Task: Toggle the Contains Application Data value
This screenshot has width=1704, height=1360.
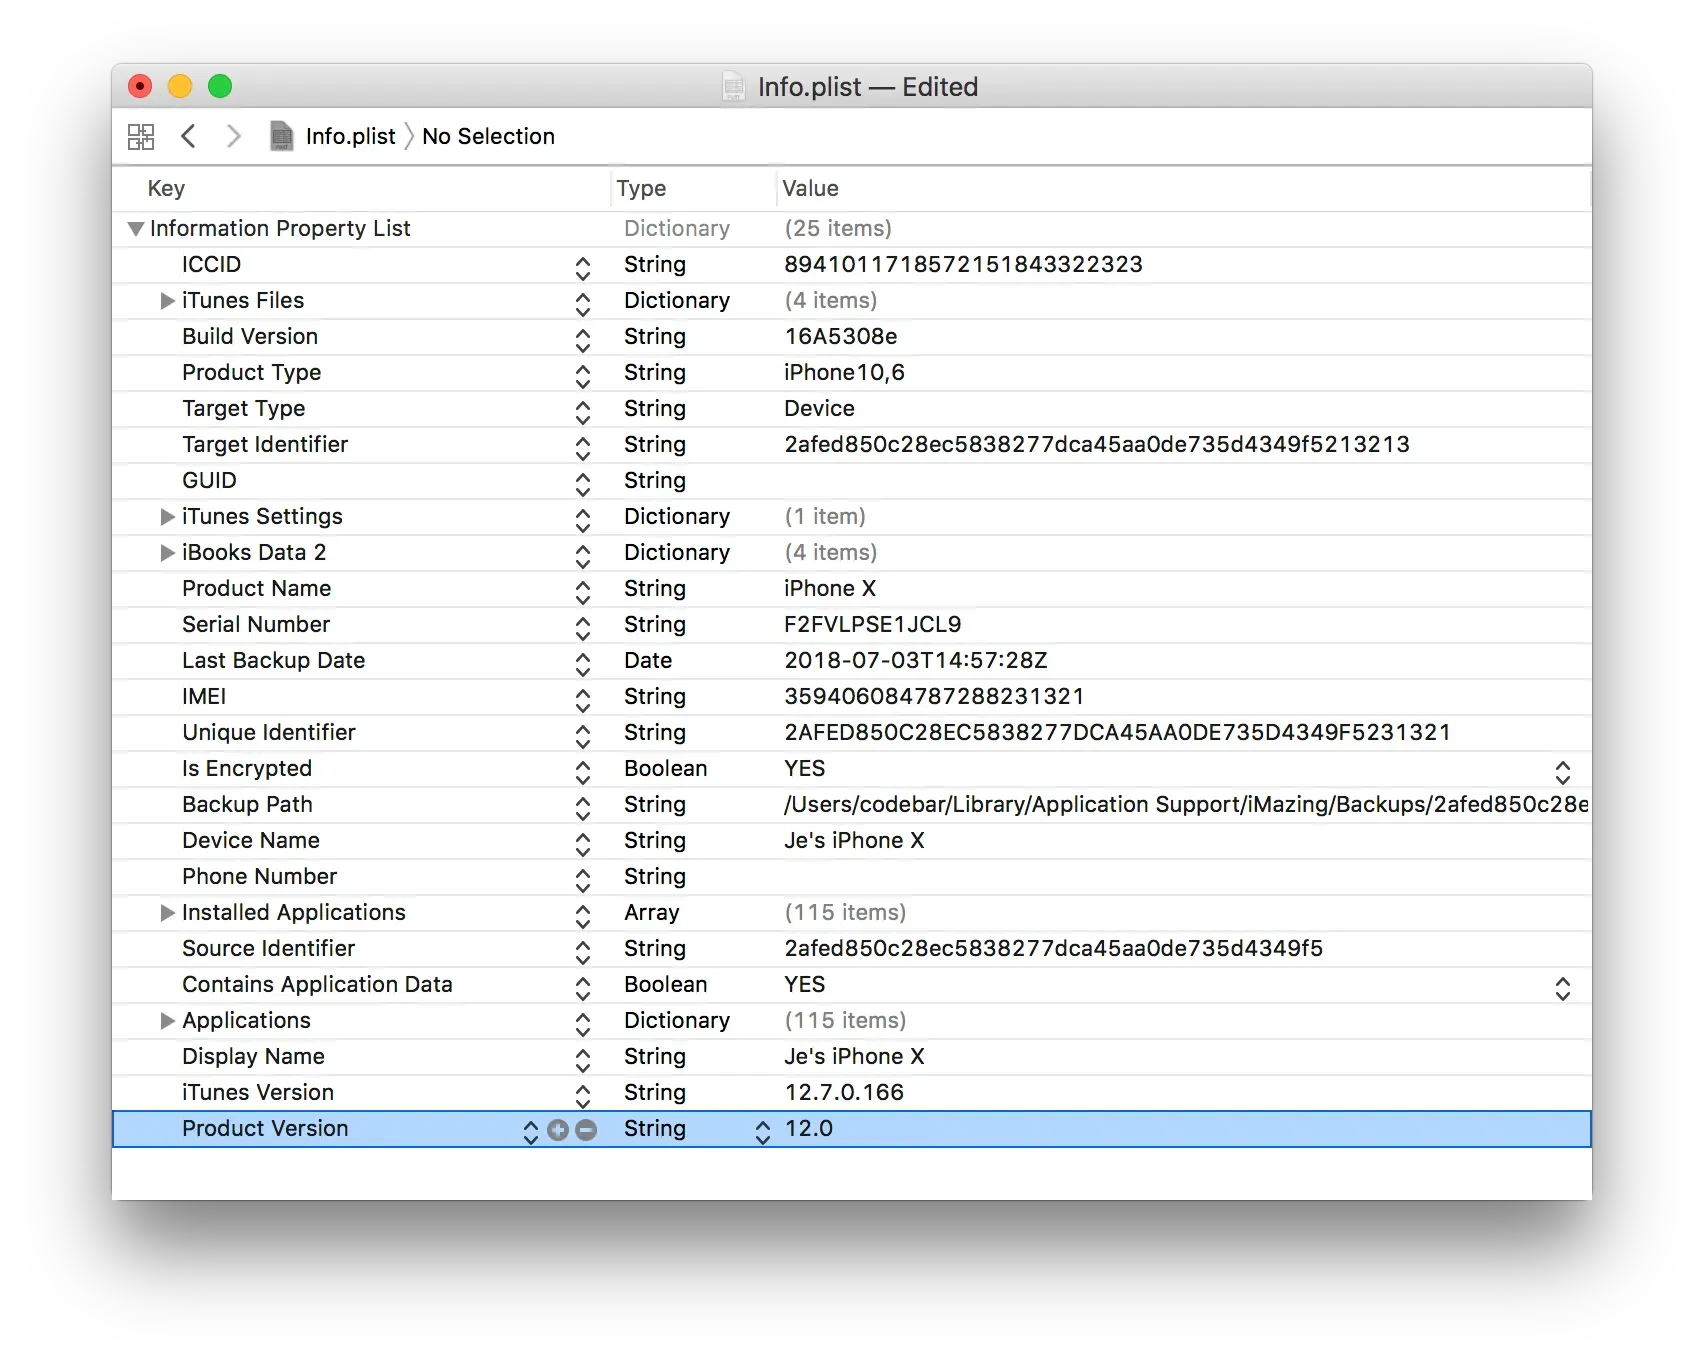Action: (x=1564, y=988)
